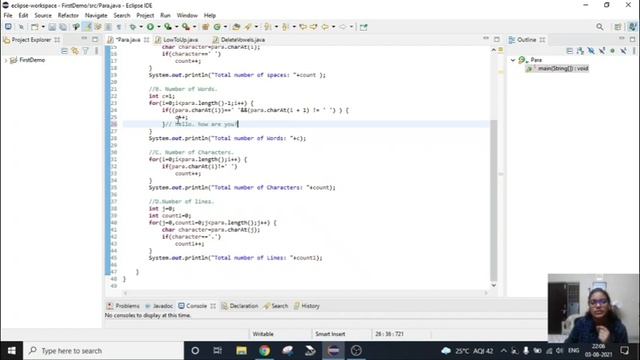Screen dimensions: 640x360
Task: Maximize the editor area
Action: coord(496,40)
